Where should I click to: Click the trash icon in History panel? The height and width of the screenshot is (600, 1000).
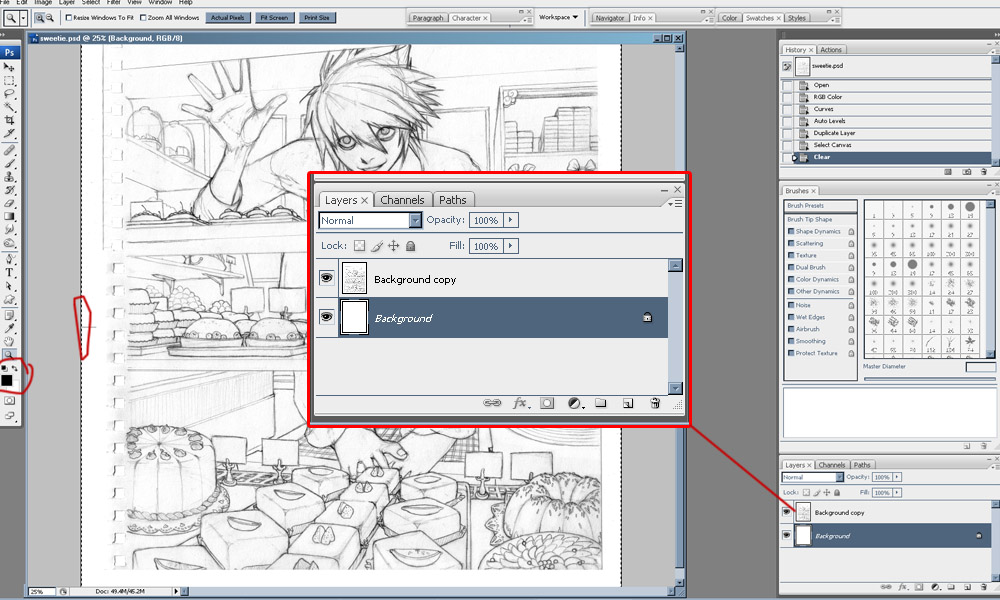[x=983, y=172]
